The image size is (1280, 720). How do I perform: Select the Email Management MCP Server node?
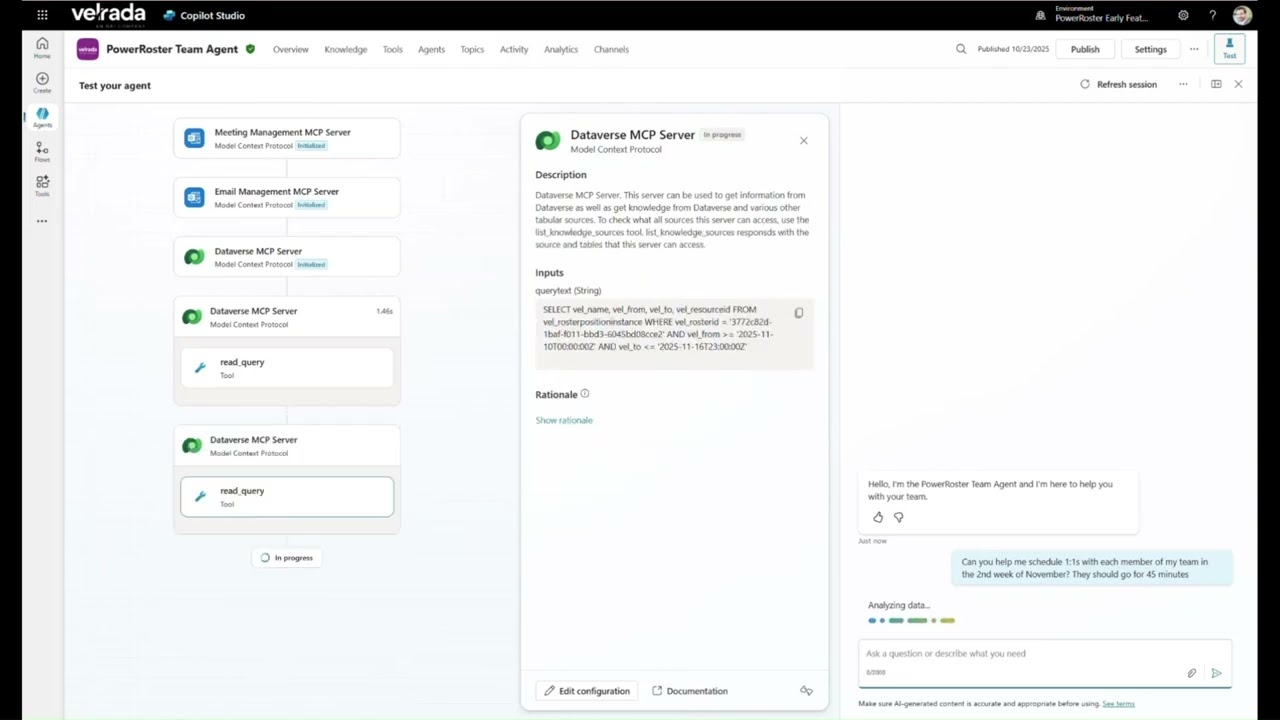coord(287,197)
